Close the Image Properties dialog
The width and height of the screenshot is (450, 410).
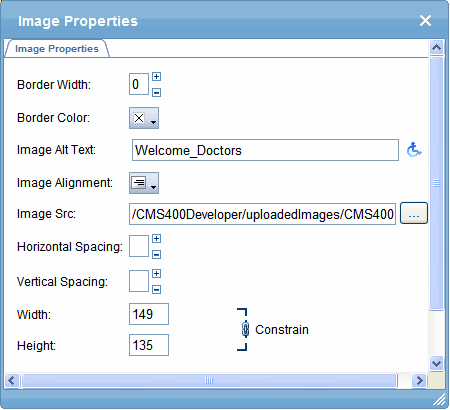pos(425,21)
